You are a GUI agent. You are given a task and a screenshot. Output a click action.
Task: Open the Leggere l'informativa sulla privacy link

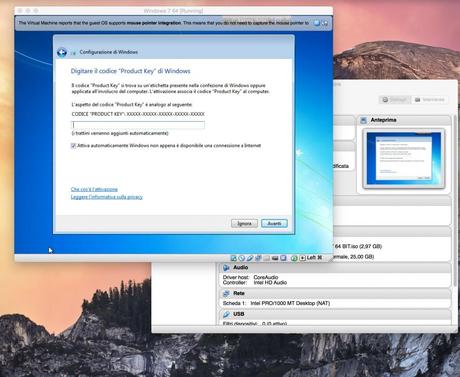coord(107,197)
